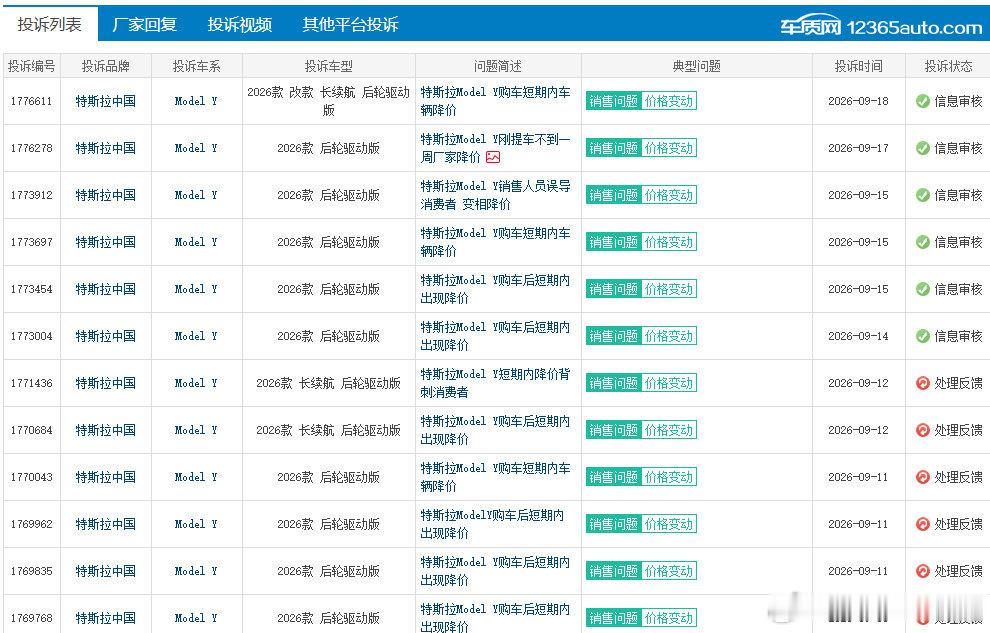Click Model Y link in row 1769962
Viewport: 990px width, 633px height.
point(196,524)
